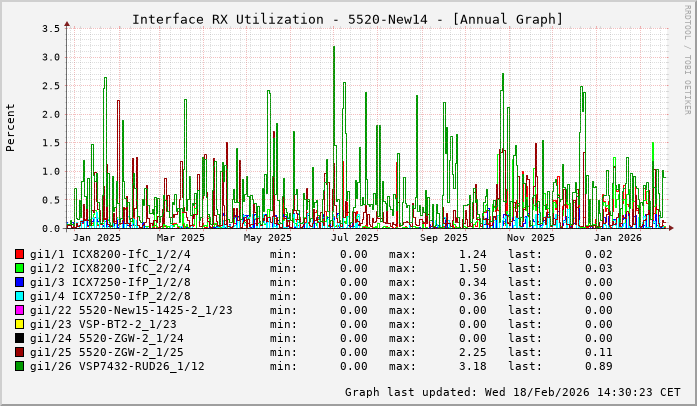This screenshot has height=406, width=697.
Task: Click the dark green gi1/26 legend swatch
Action: (20, 366)
